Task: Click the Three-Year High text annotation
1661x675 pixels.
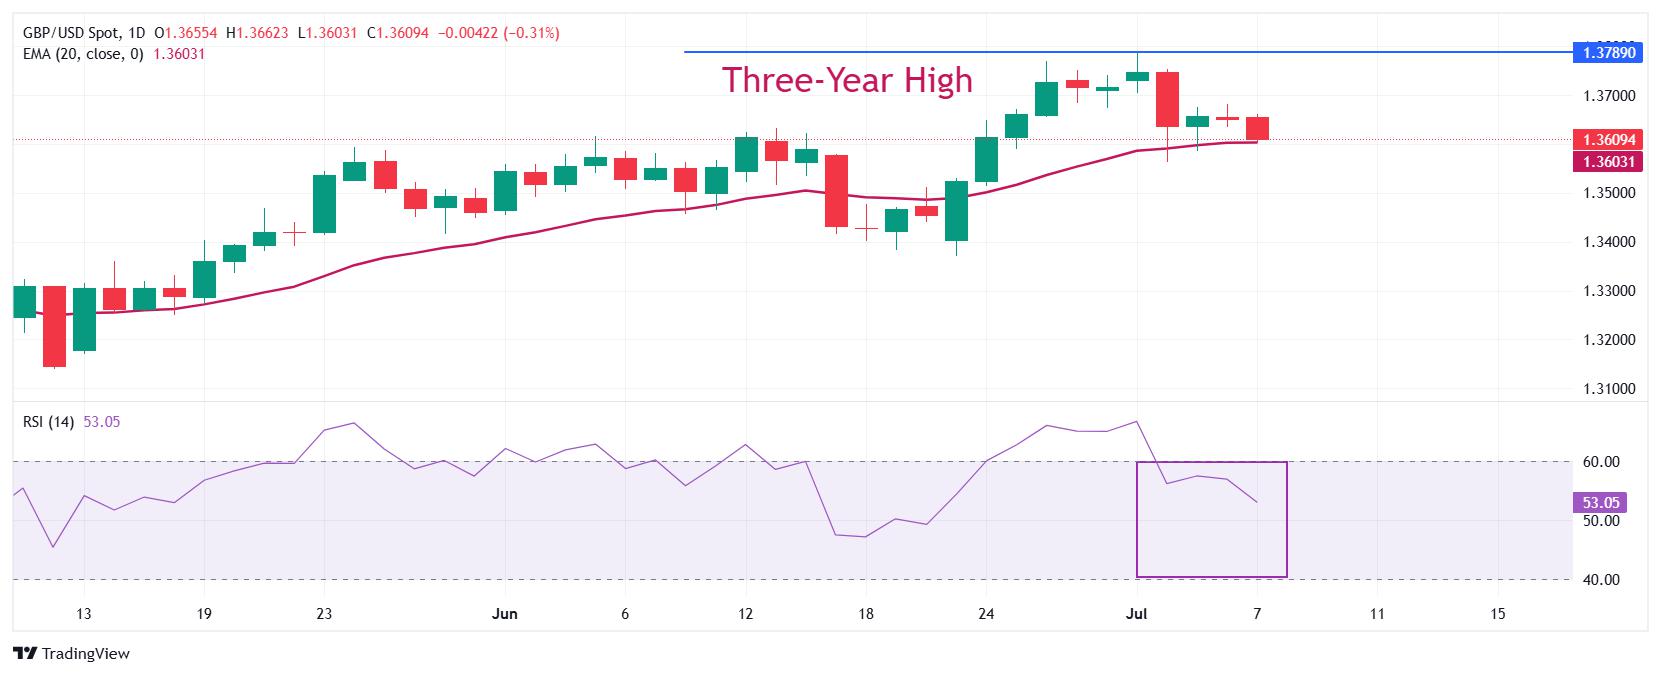Action: pos(847,80)
